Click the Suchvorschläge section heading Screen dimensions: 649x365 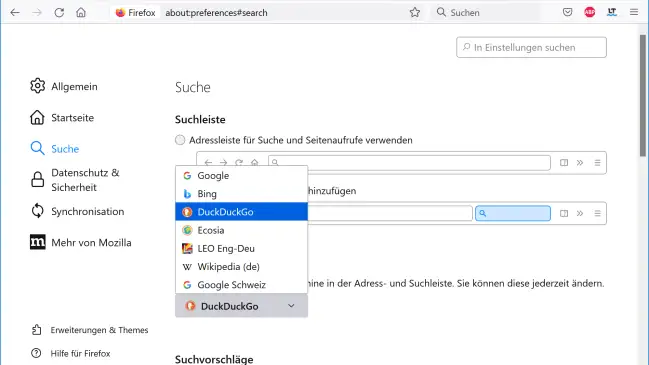click(x=214, y=359)
